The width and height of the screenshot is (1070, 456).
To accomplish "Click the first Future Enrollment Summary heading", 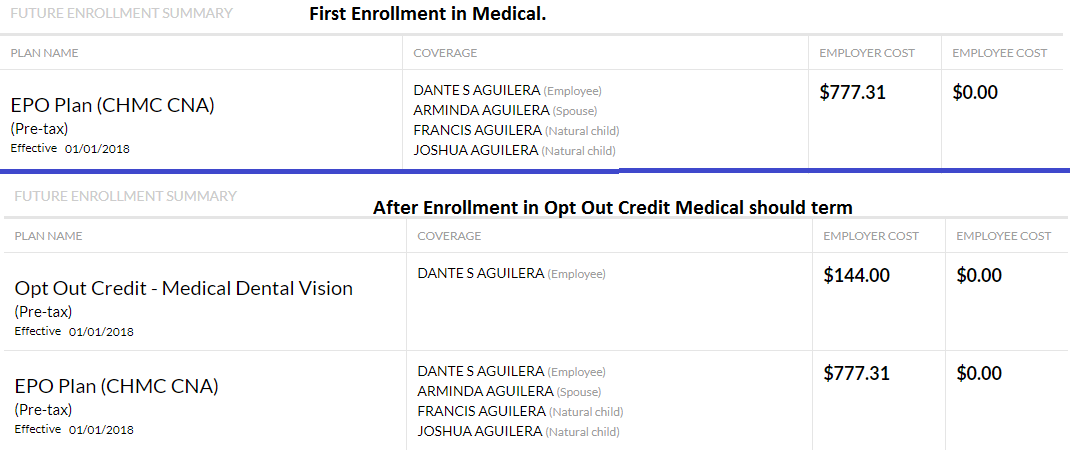I will click(122, 14).
